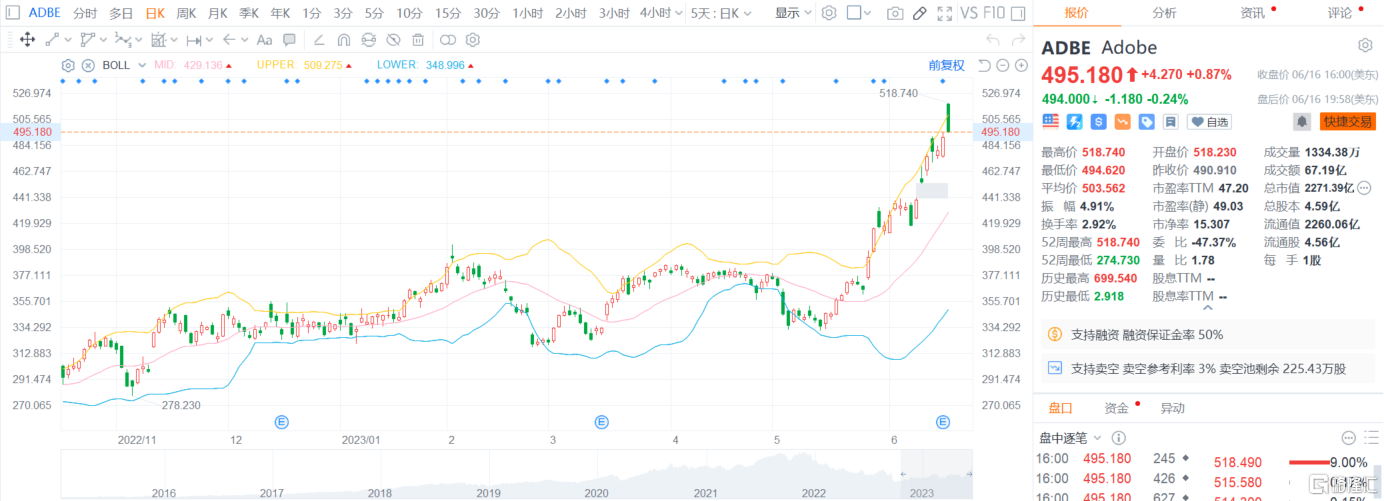Expand wave tool options arrow
This screenshot has width=1384, height=501.
pos(139,40)
